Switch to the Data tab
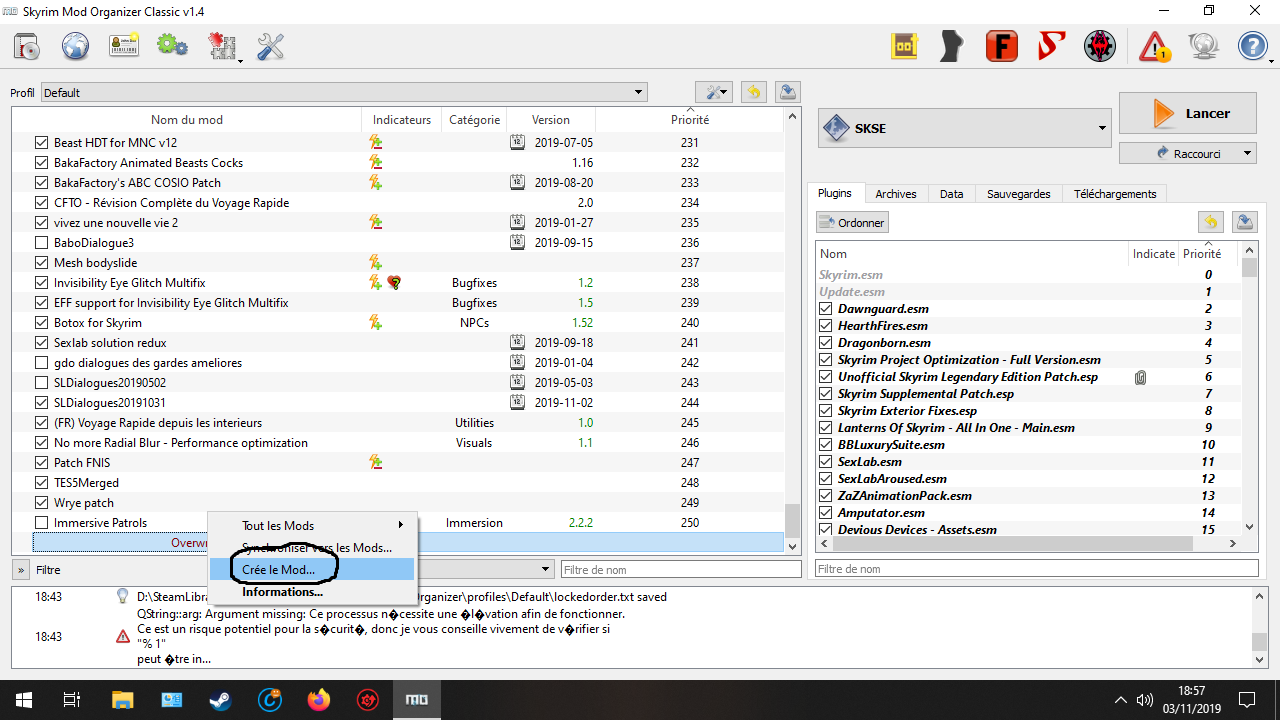 point(951,194)
